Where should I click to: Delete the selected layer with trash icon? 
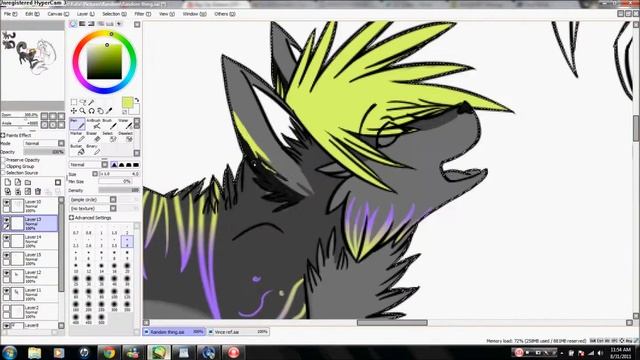click(x=38, y=191)
